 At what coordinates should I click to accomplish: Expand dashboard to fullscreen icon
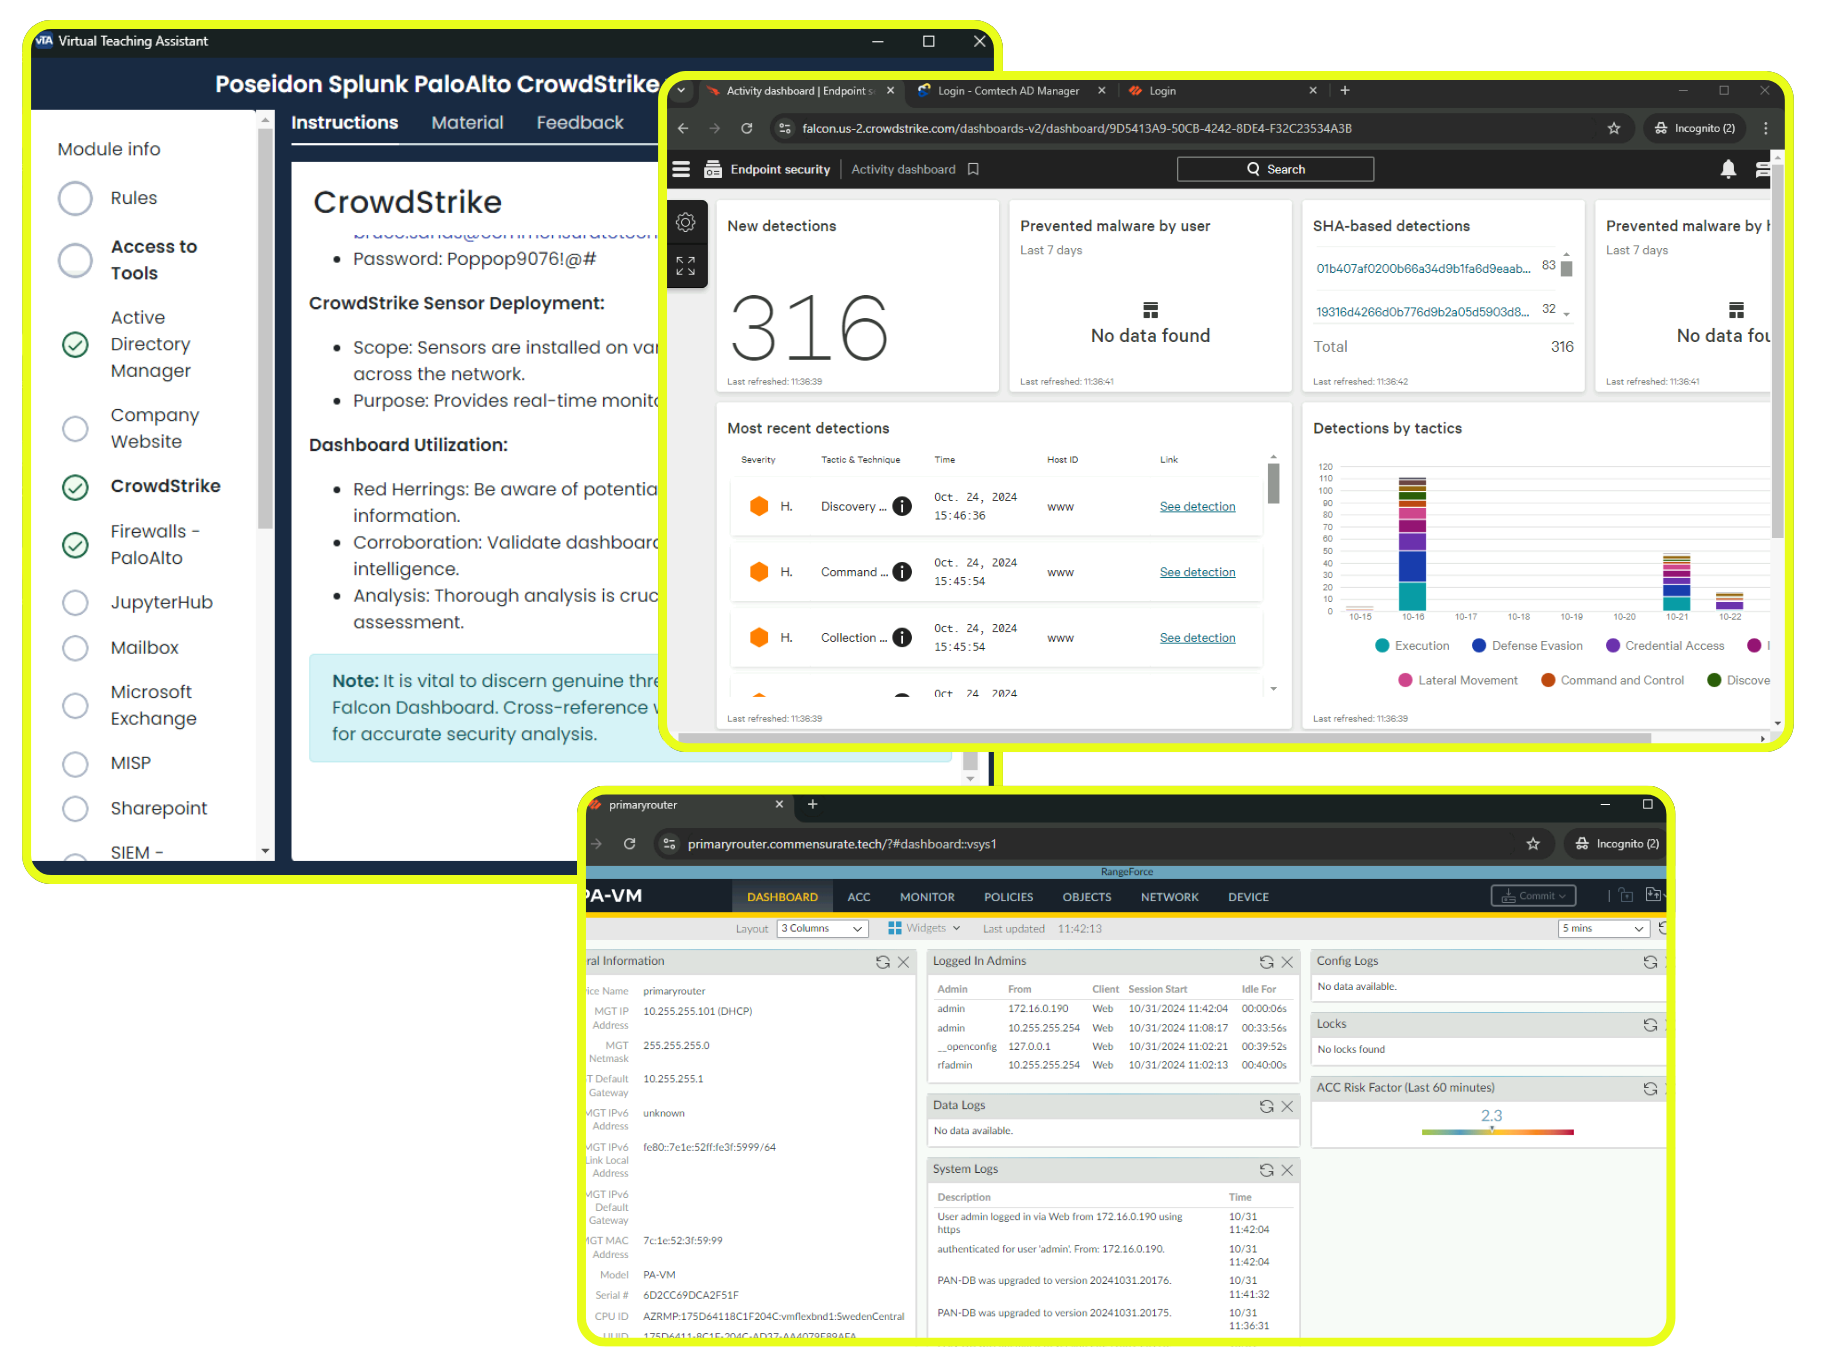point(686,265)
